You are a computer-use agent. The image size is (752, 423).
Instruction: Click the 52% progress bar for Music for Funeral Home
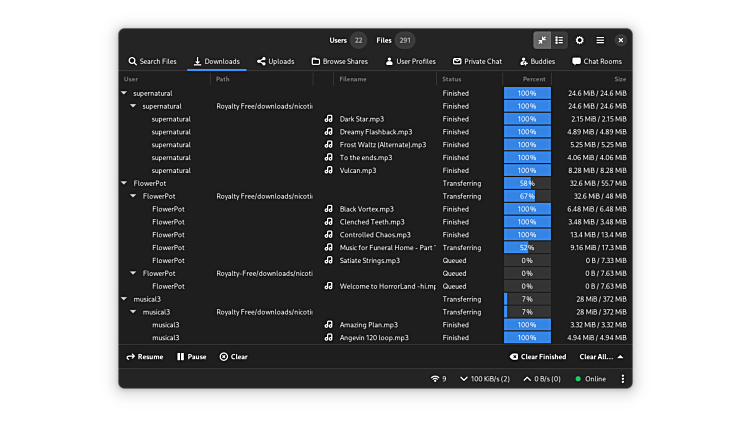(527, 247)
